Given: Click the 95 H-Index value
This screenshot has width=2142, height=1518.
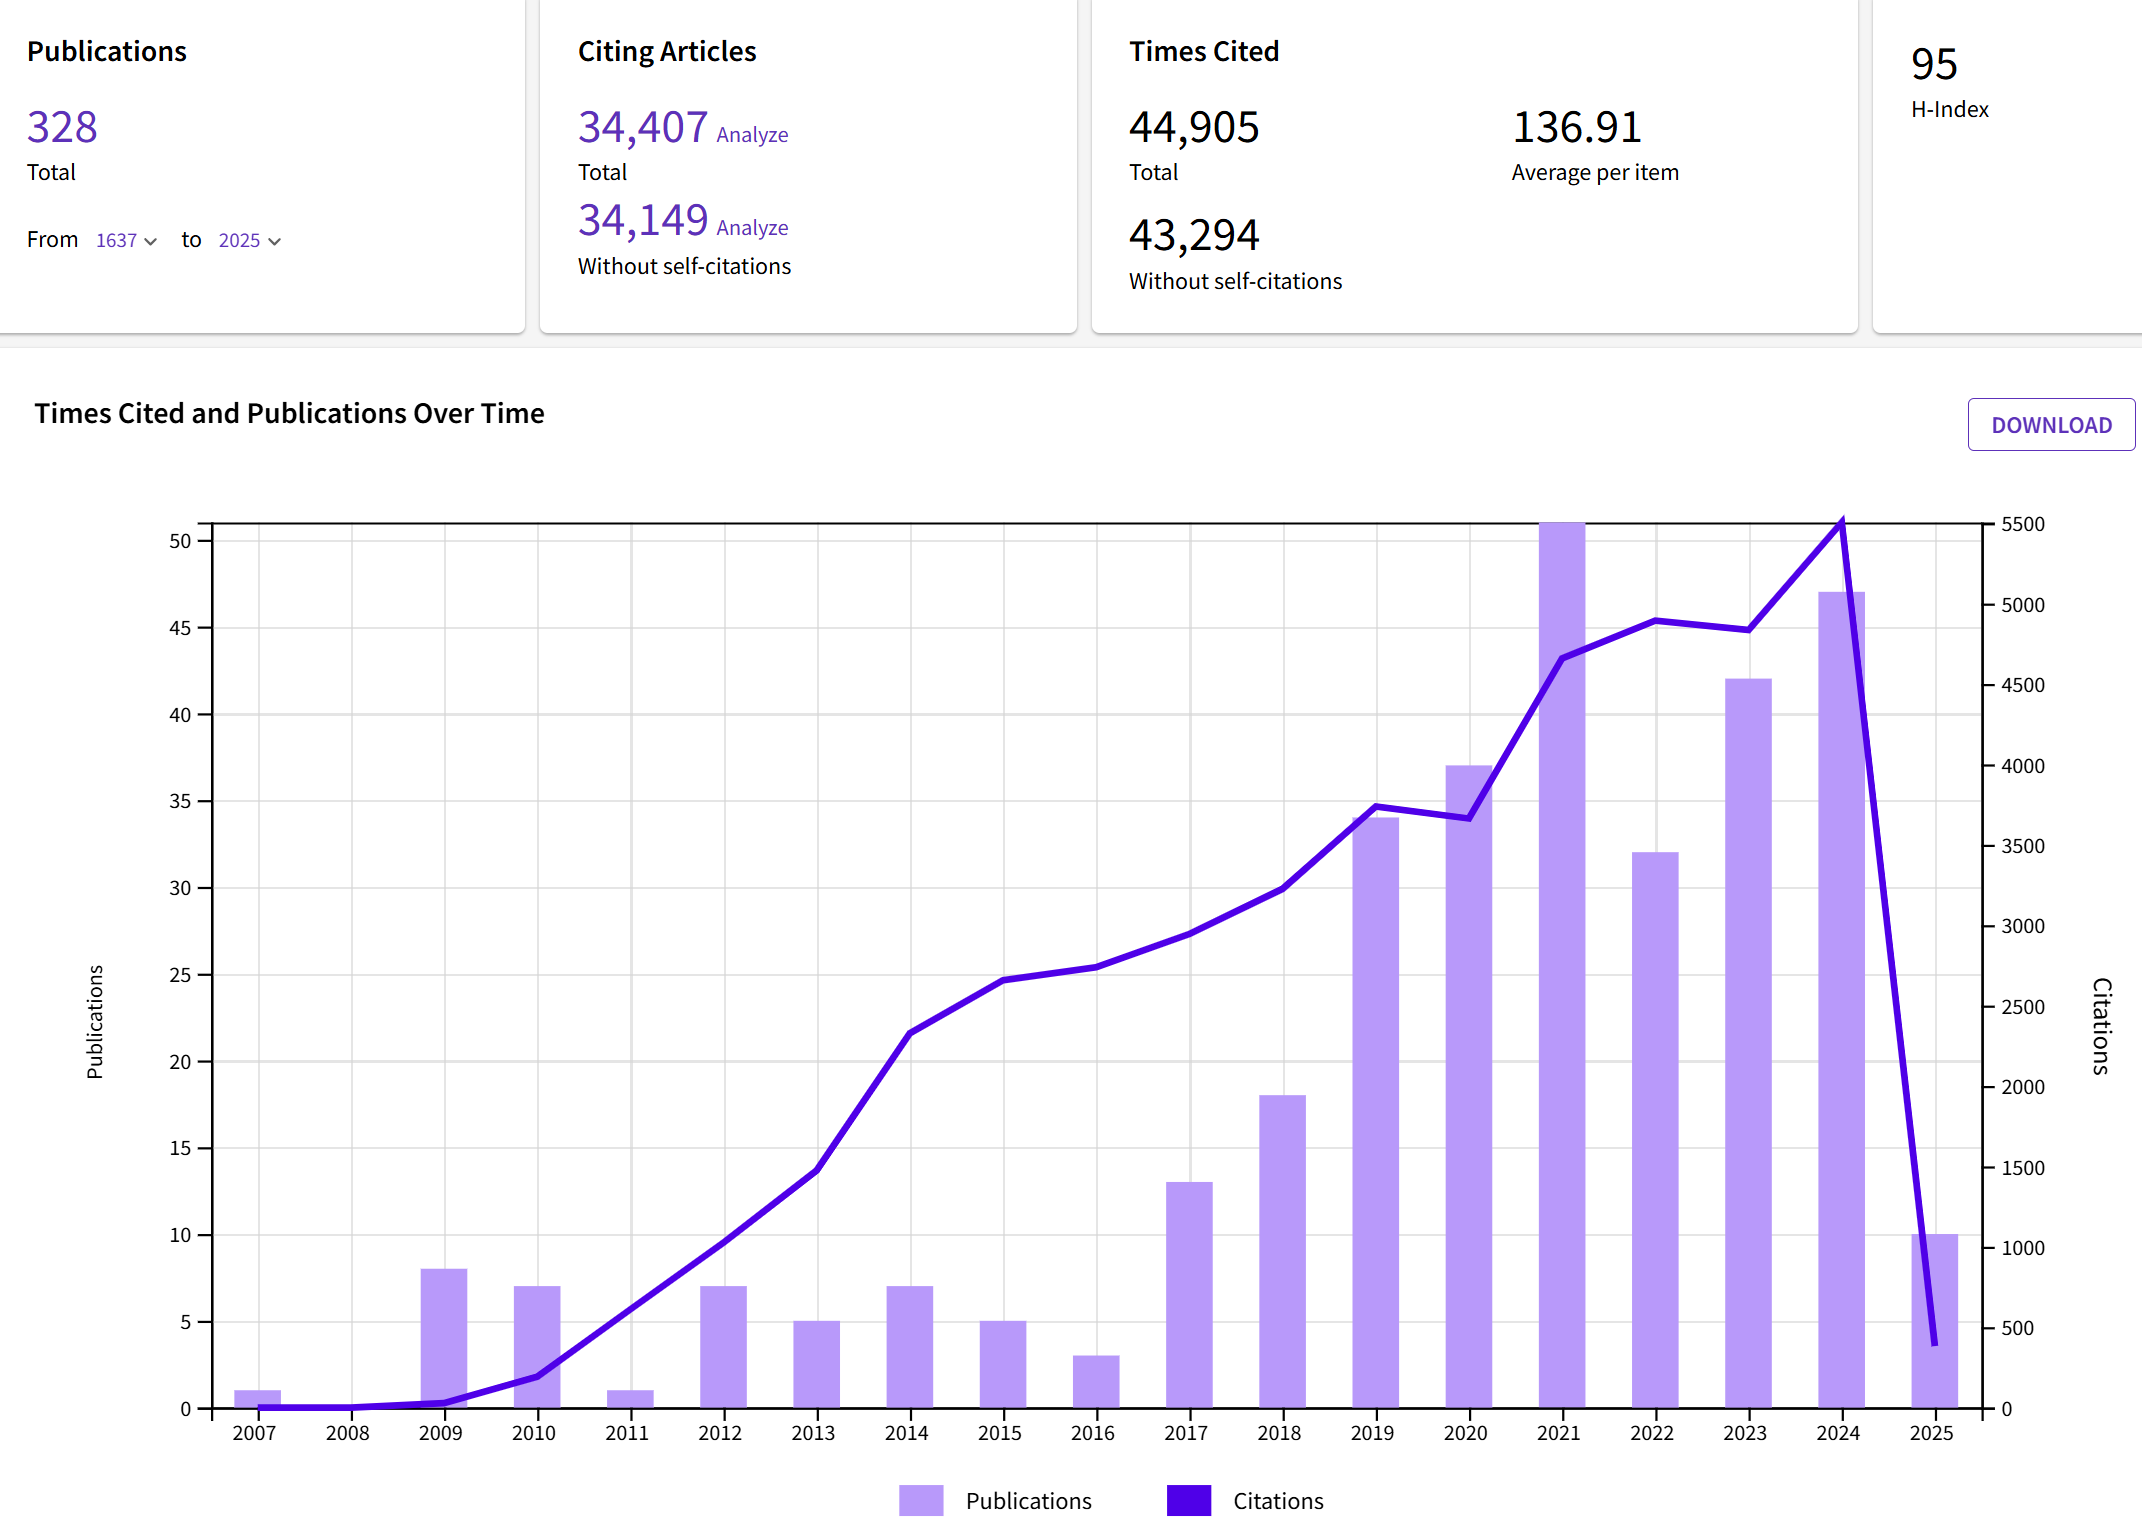Looking at the screenshot, I should pos(1934,64).
